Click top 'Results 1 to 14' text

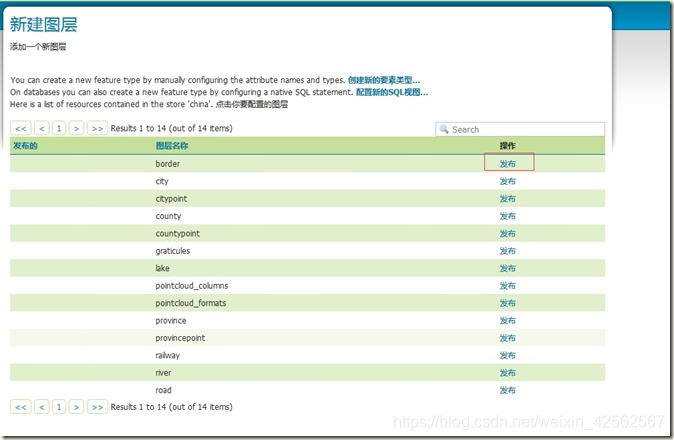[x=172, y=128]
